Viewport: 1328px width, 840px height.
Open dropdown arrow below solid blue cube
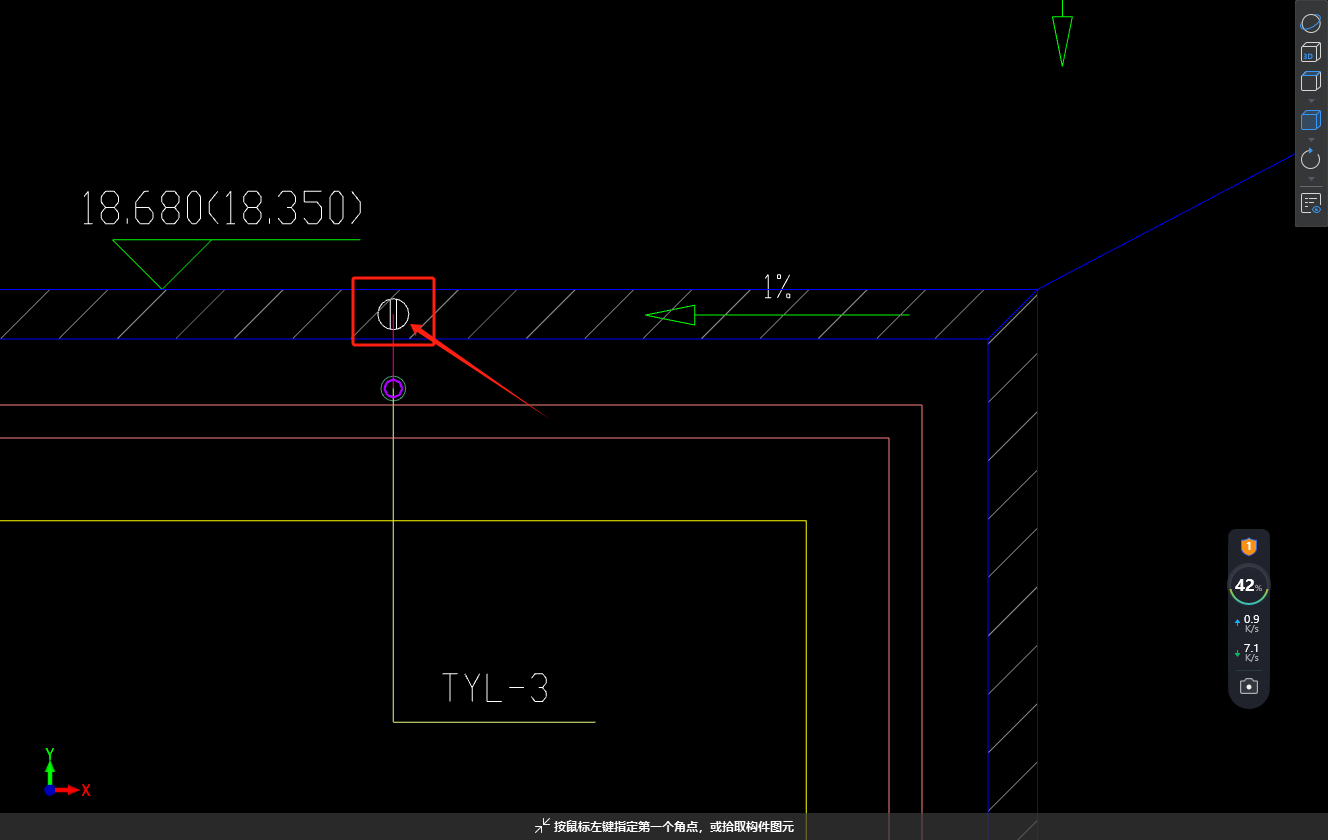[x=1311, y=140]
